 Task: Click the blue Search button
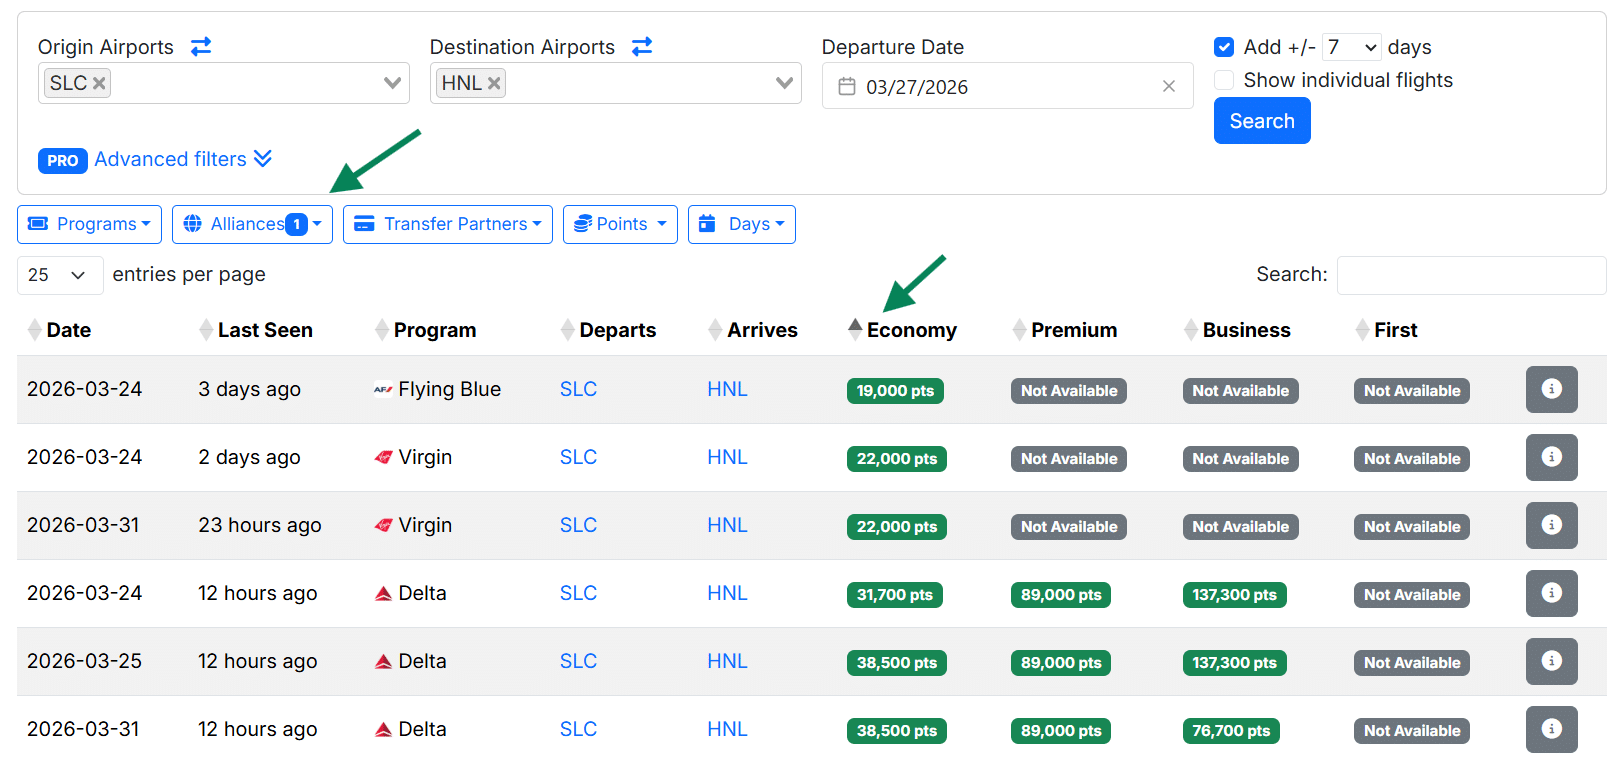click(x=1261, y=121)
